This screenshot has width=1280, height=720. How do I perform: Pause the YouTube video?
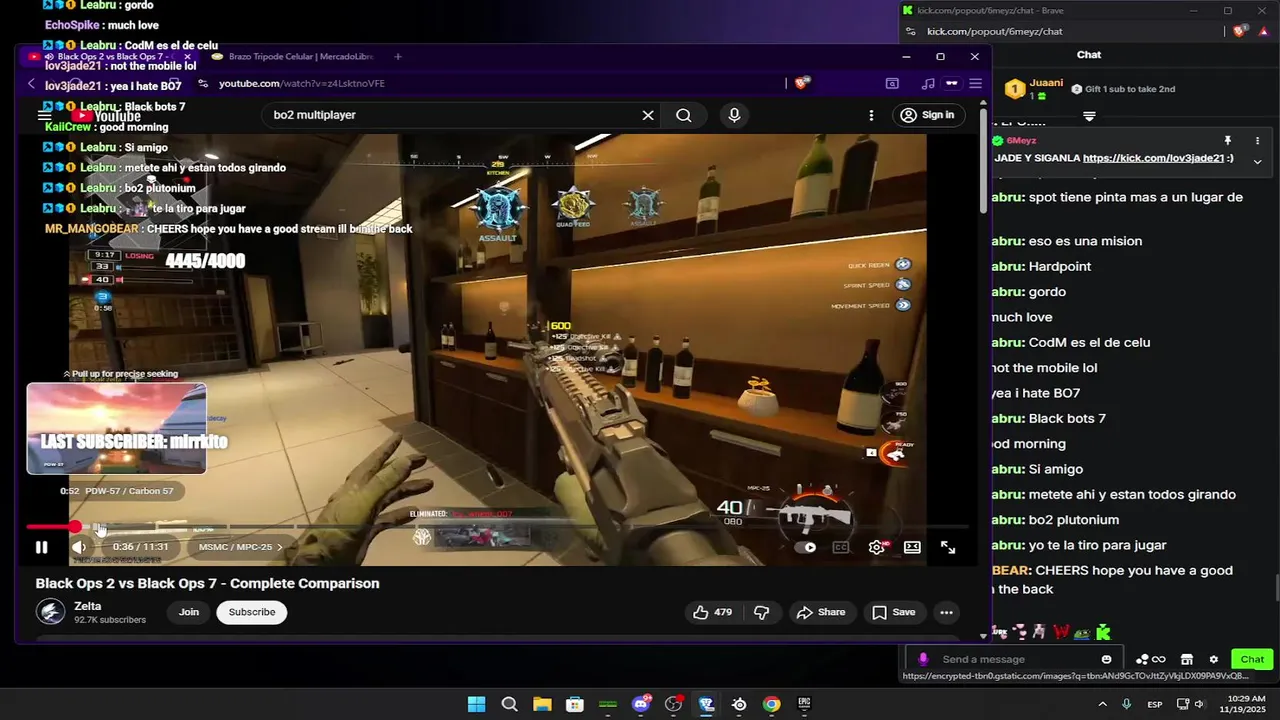pyautogui.click(x=41, y=547)
